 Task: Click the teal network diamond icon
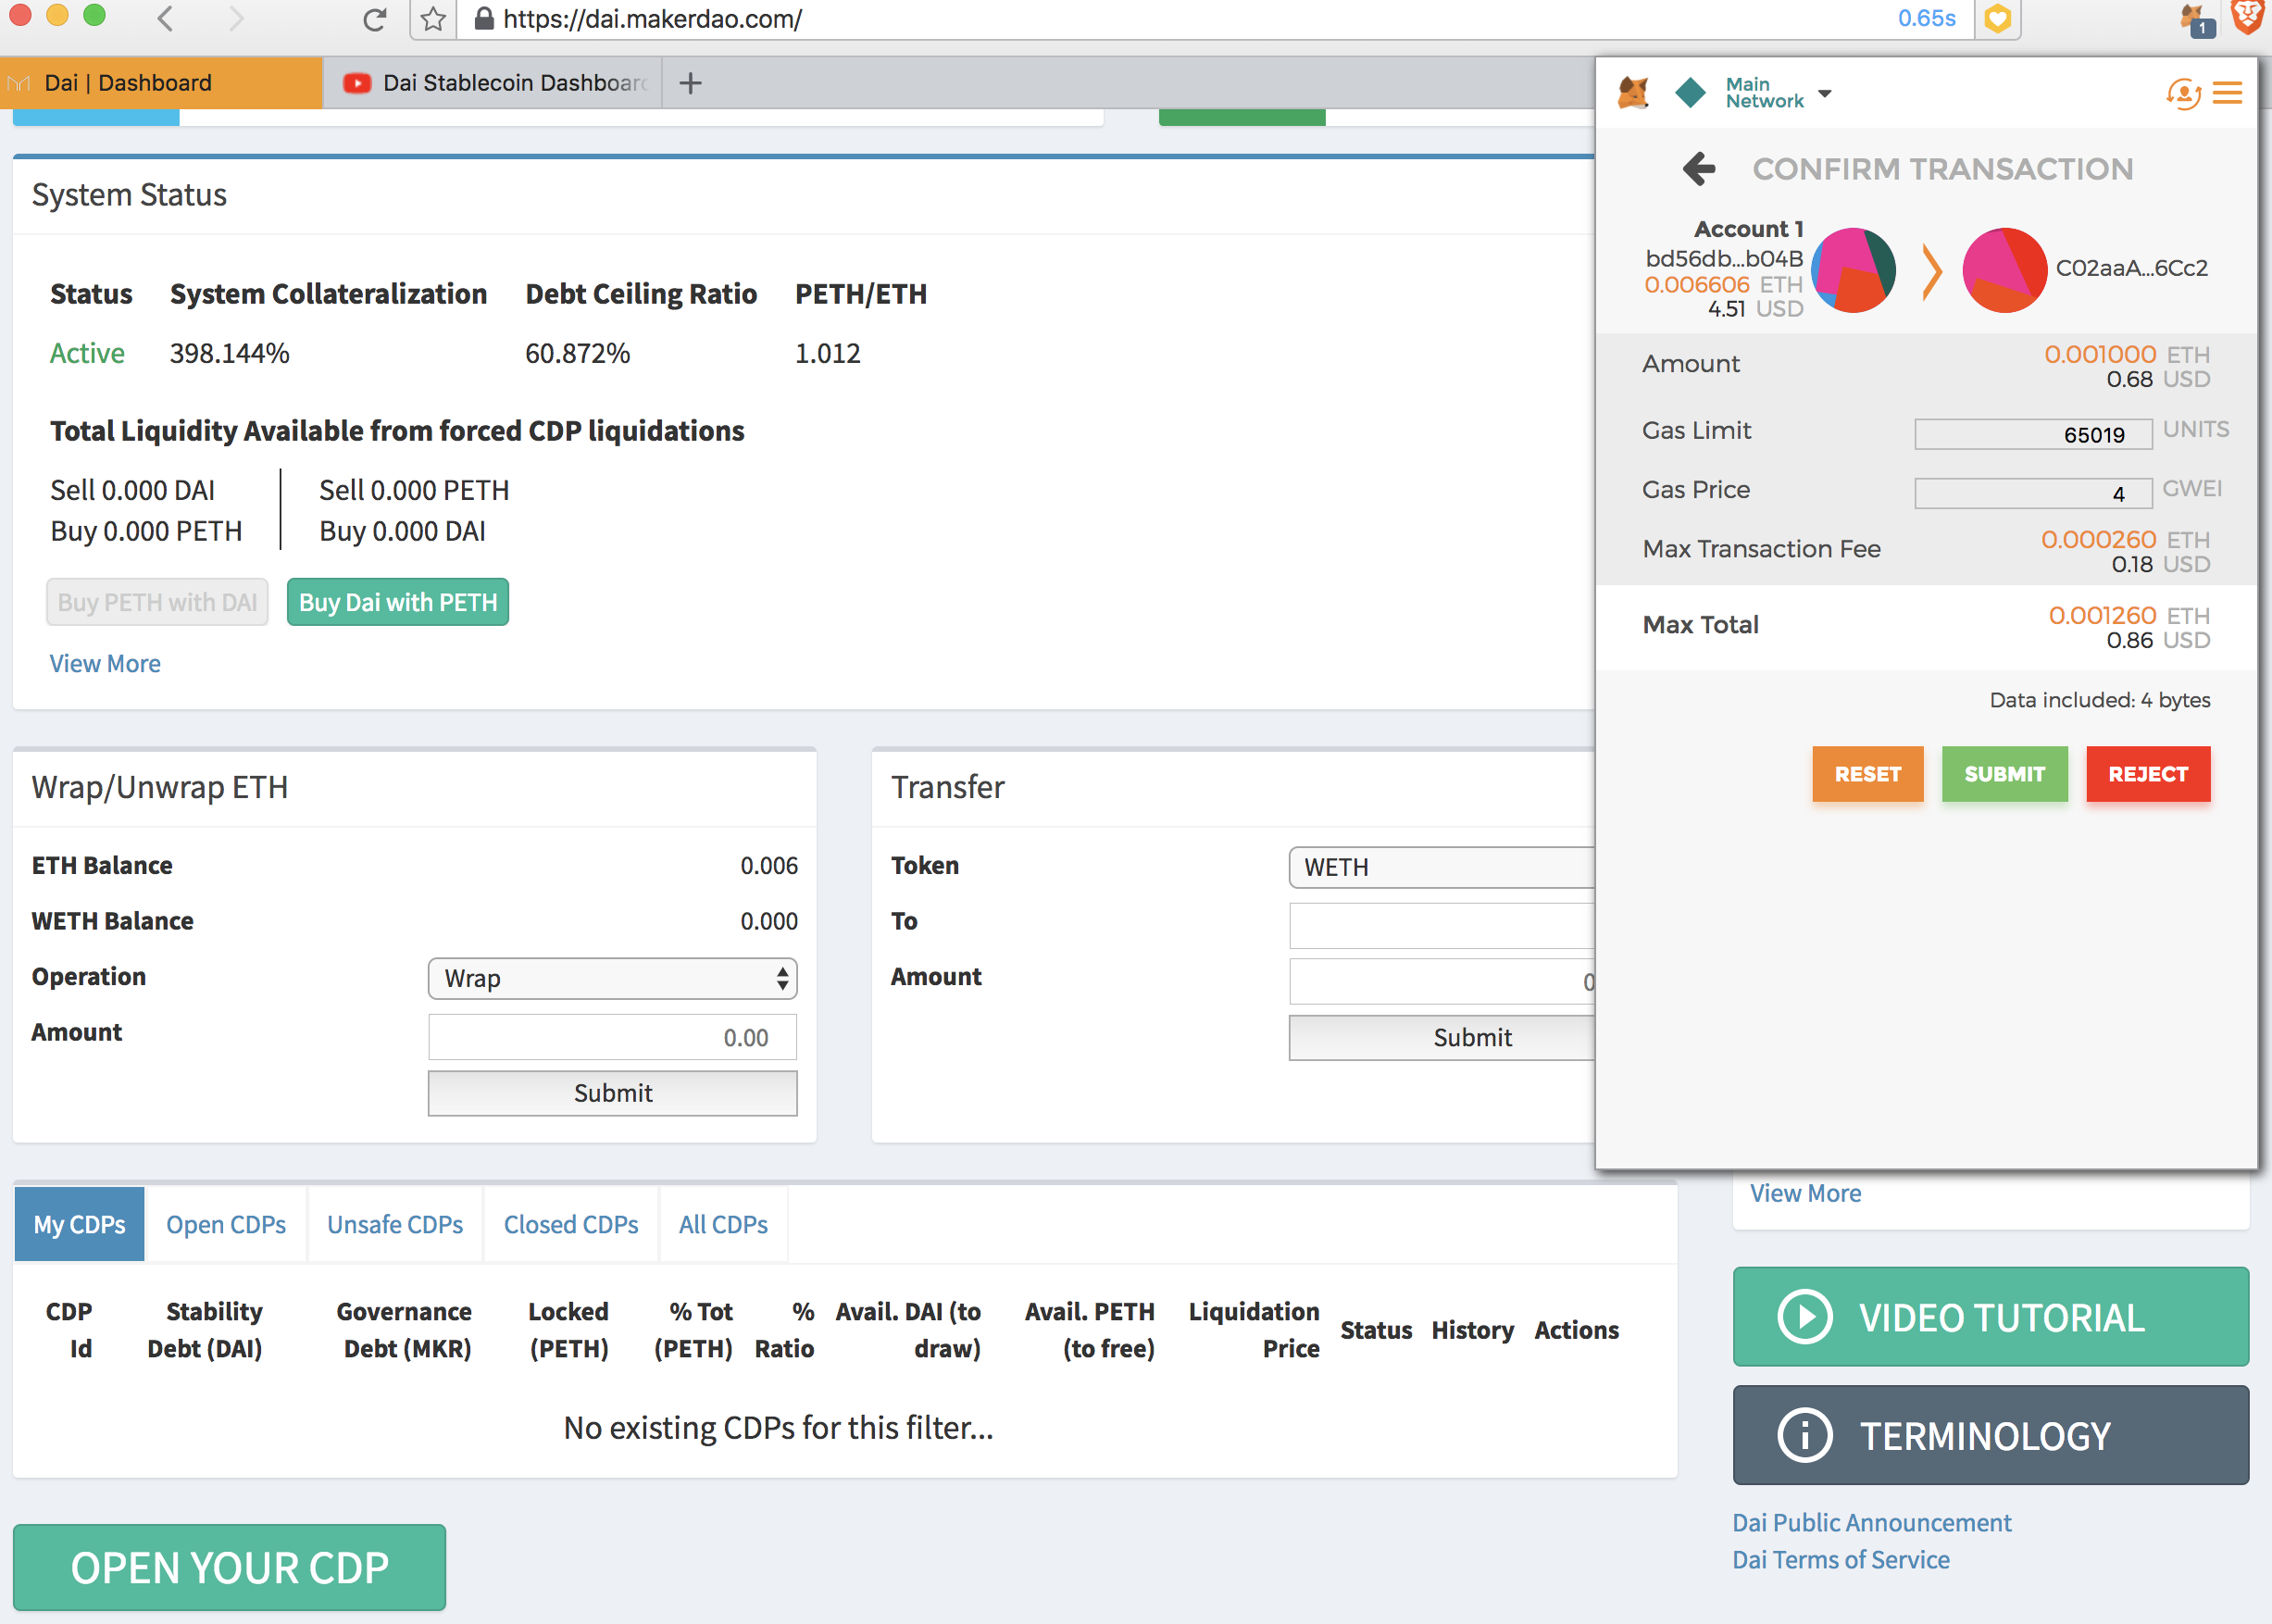[x=1690, y=93]
